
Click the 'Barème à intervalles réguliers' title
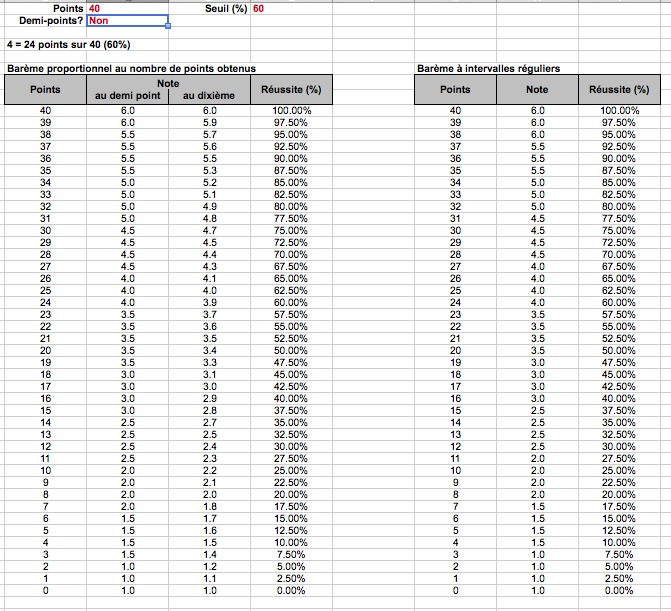[487, 69]
